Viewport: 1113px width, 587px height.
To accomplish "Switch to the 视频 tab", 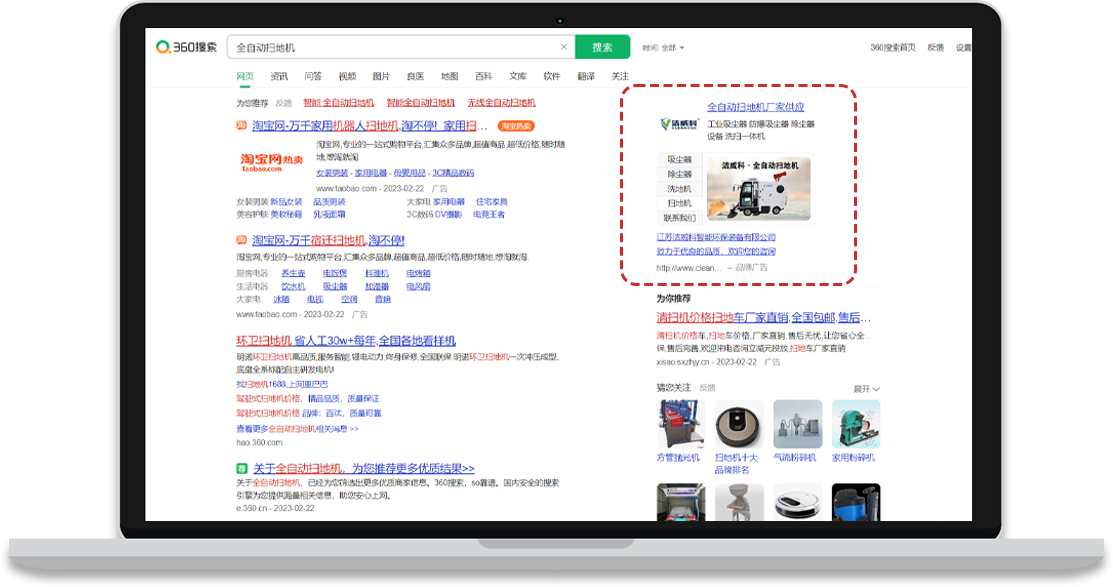I will 347,76.
